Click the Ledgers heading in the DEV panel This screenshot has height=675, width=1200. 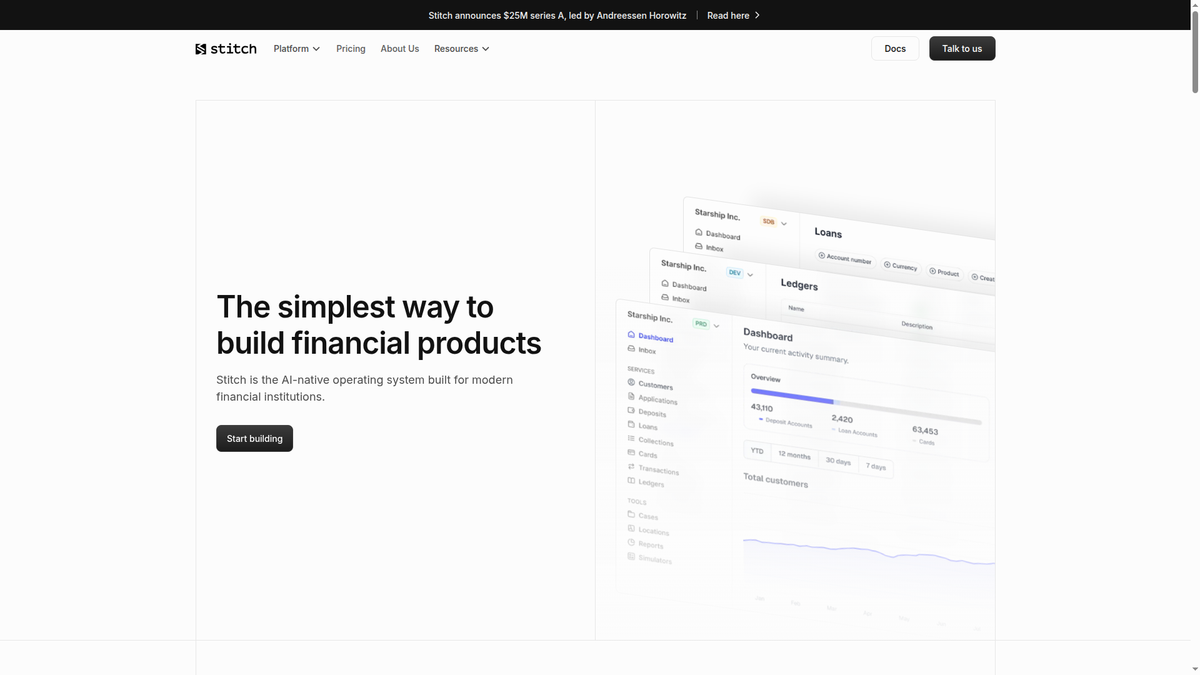pyautogui.click(x=799, y=285)
